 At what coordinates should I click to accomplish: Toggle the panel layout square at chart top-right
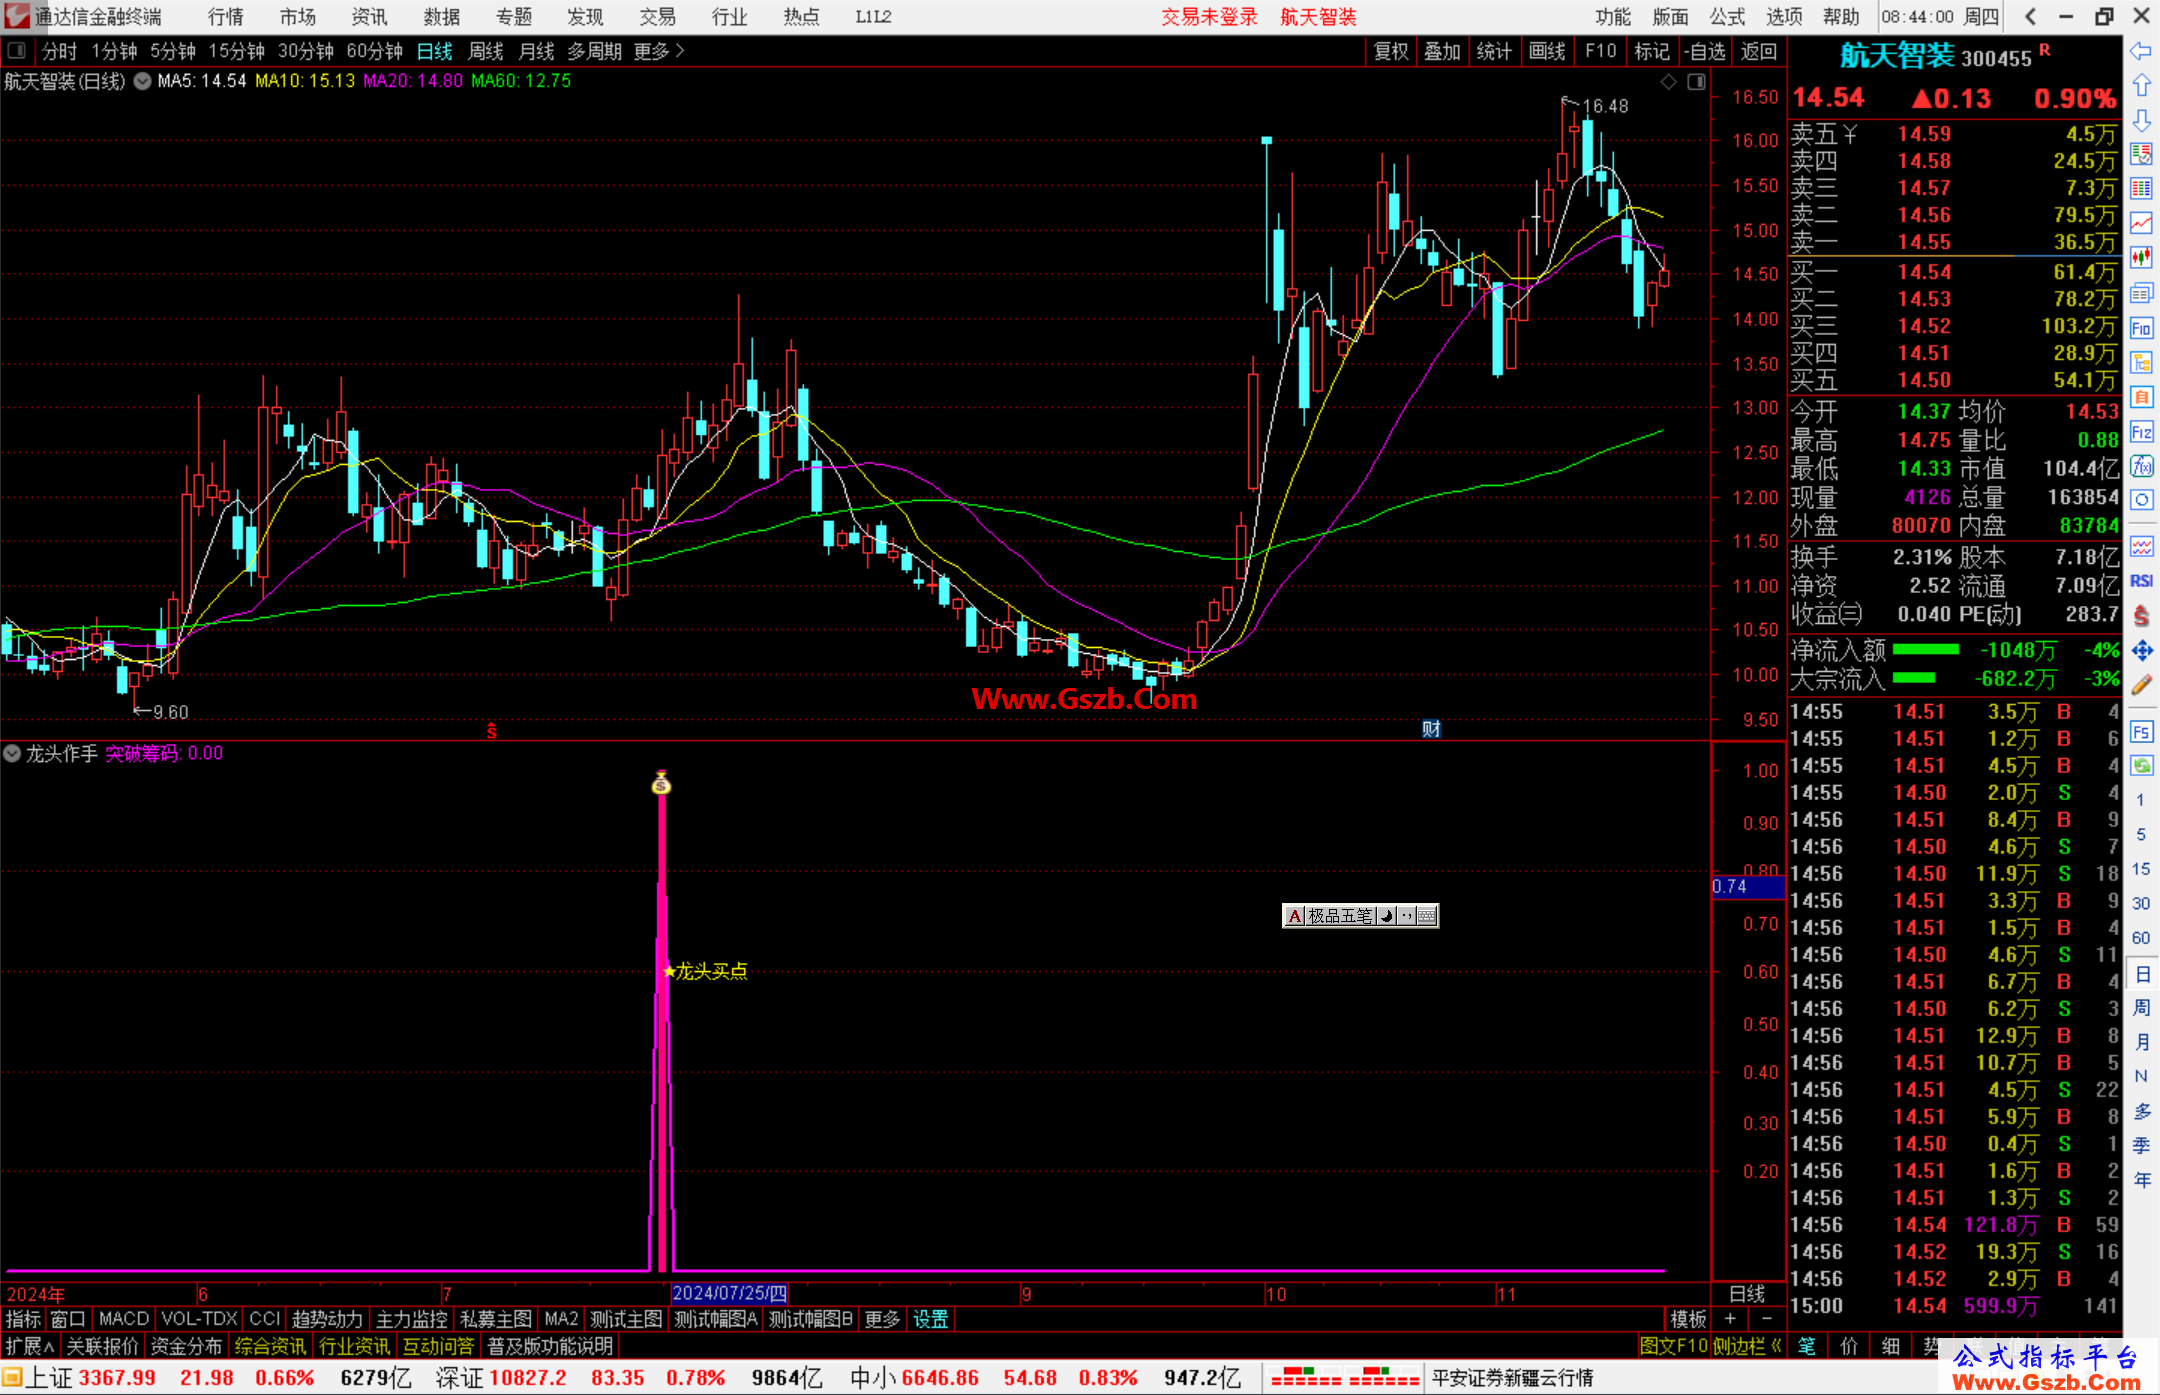tap(1696, 82)
